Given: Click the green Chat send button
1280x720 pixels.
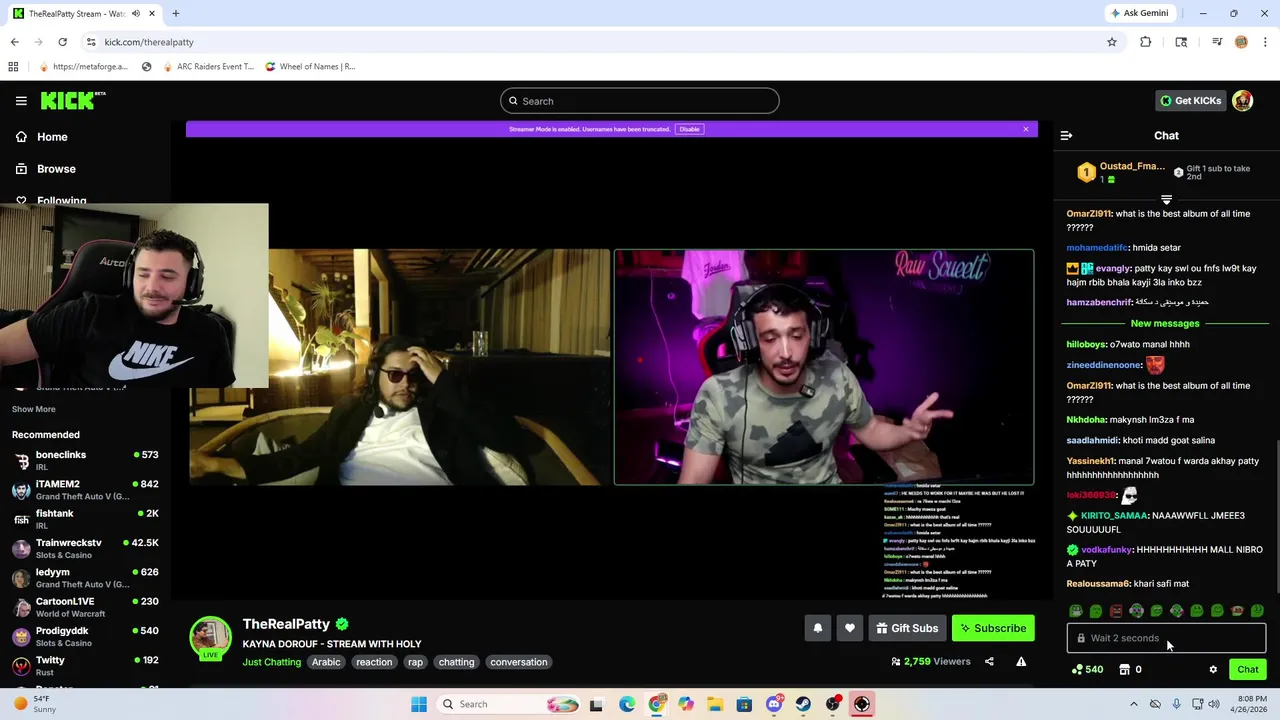Looking at the screenshot, I should [1247, 669].
